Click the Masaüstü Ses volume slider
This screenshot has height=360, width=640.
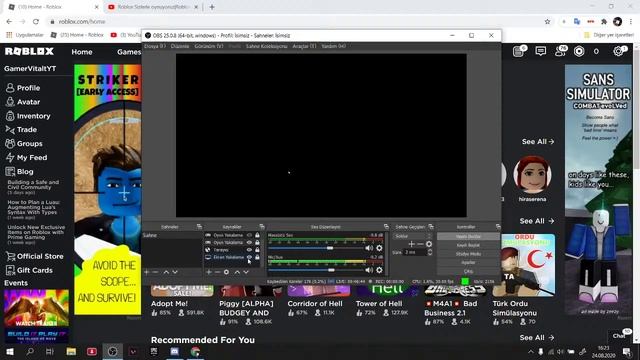click(x=316, y=248)
